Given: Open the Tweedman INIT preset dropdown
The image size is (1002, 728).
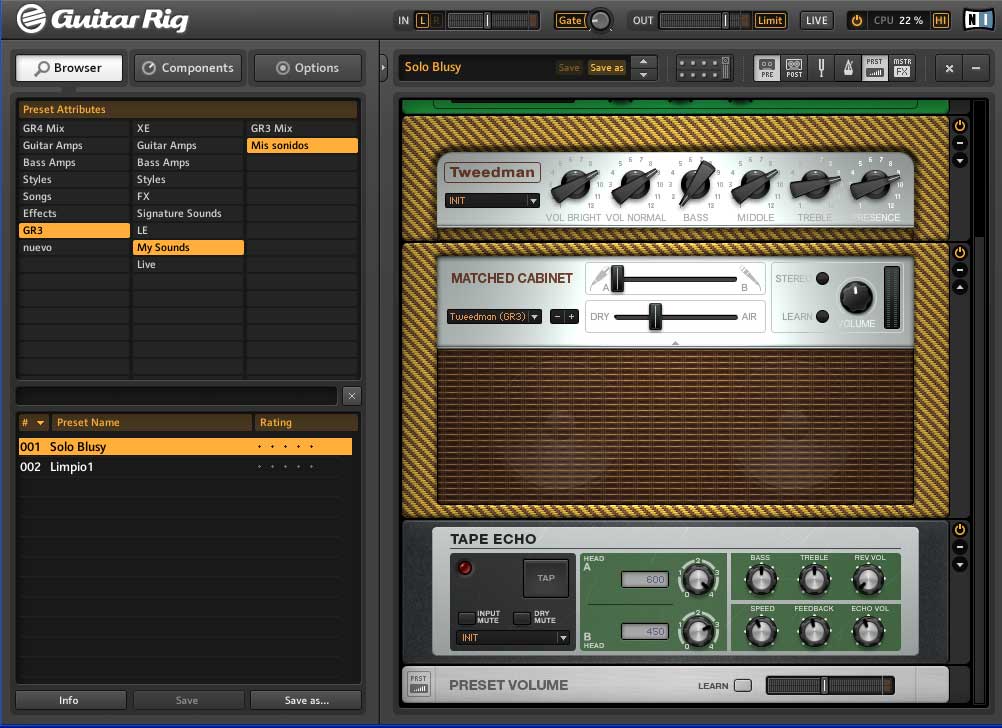Looking at the screenshot, I should [492, 201].
